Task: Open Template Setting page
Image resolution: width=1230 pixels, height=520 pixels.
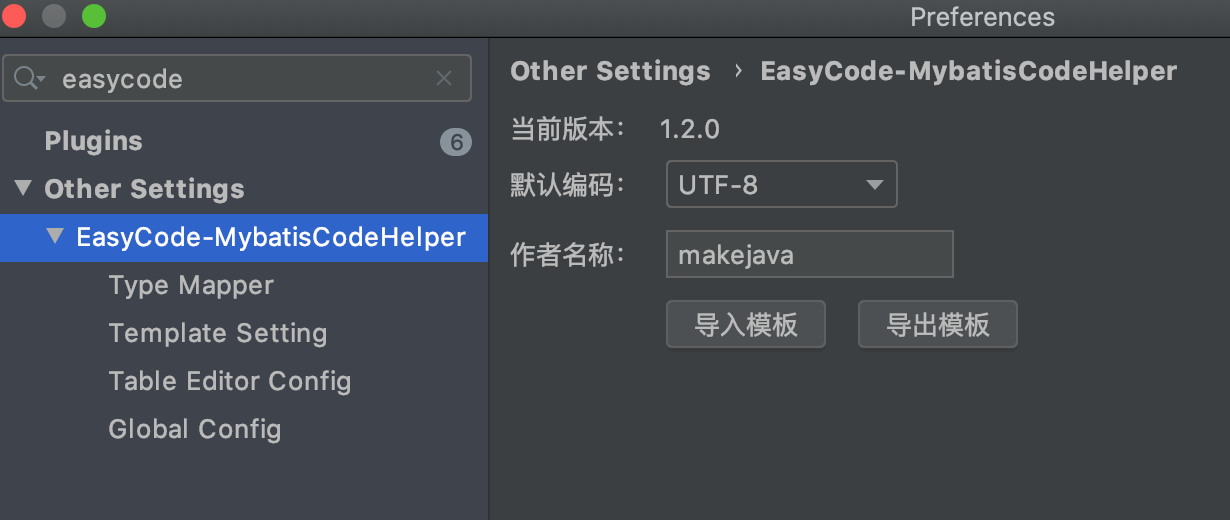Action: tap(218, 334)
